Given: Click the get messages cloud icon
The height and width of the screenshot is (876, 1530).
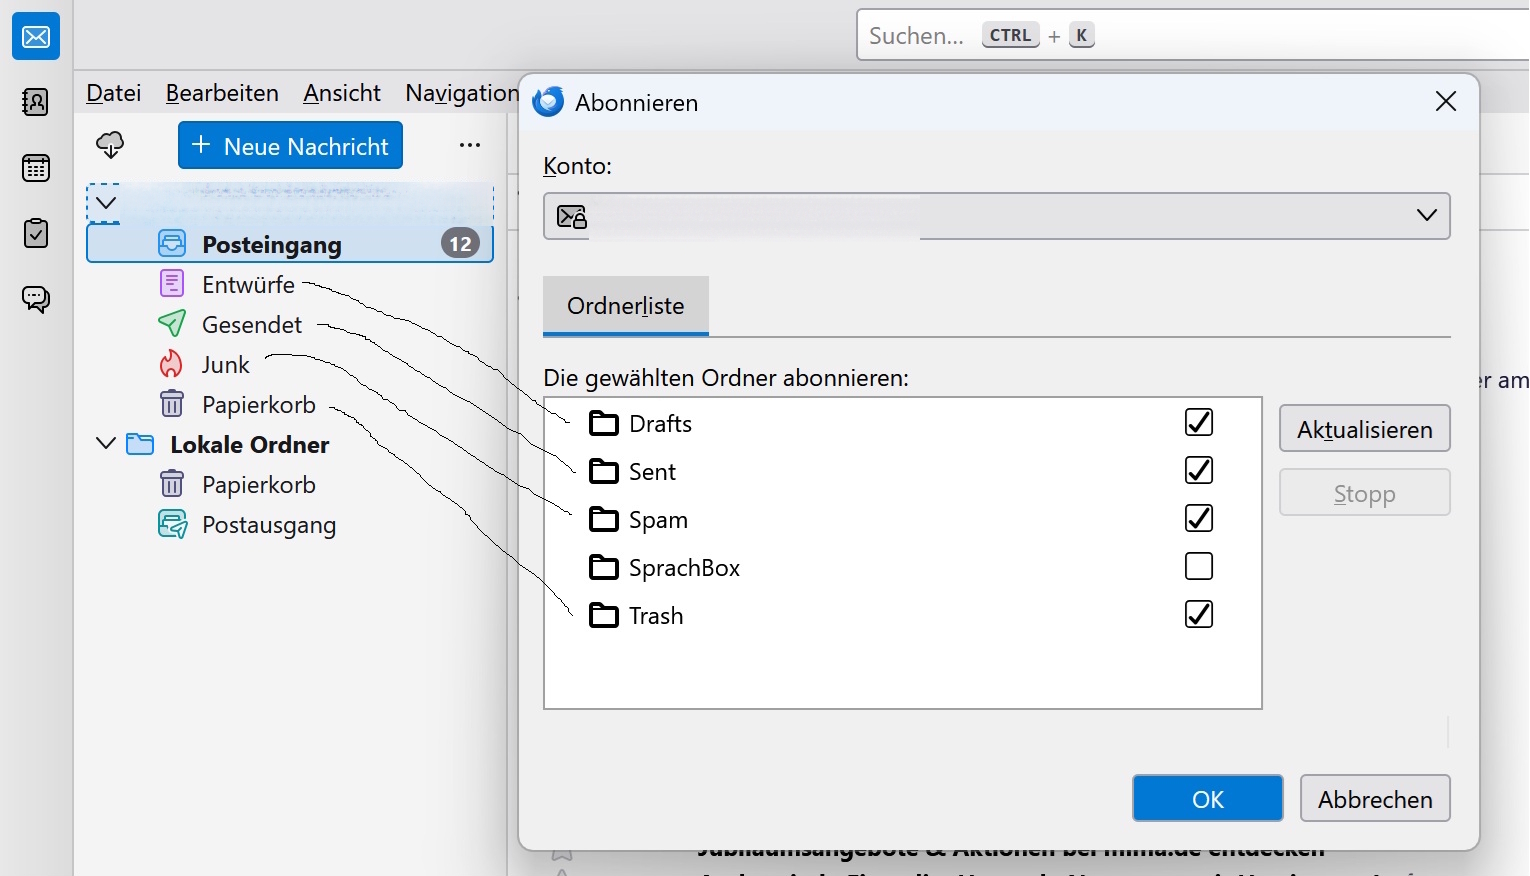Looking at the screenshot, I should pyautogui.click(x=110, y=146).
